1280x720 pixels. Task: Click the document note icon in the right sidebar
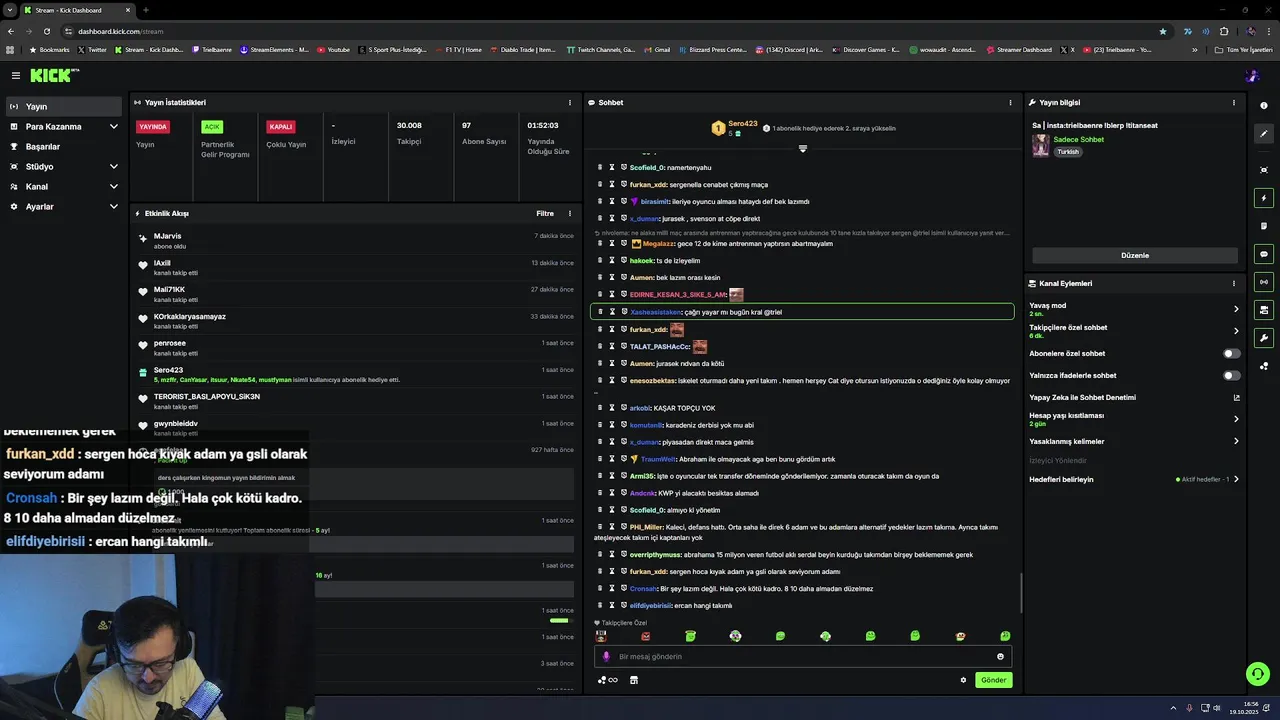1264,226
